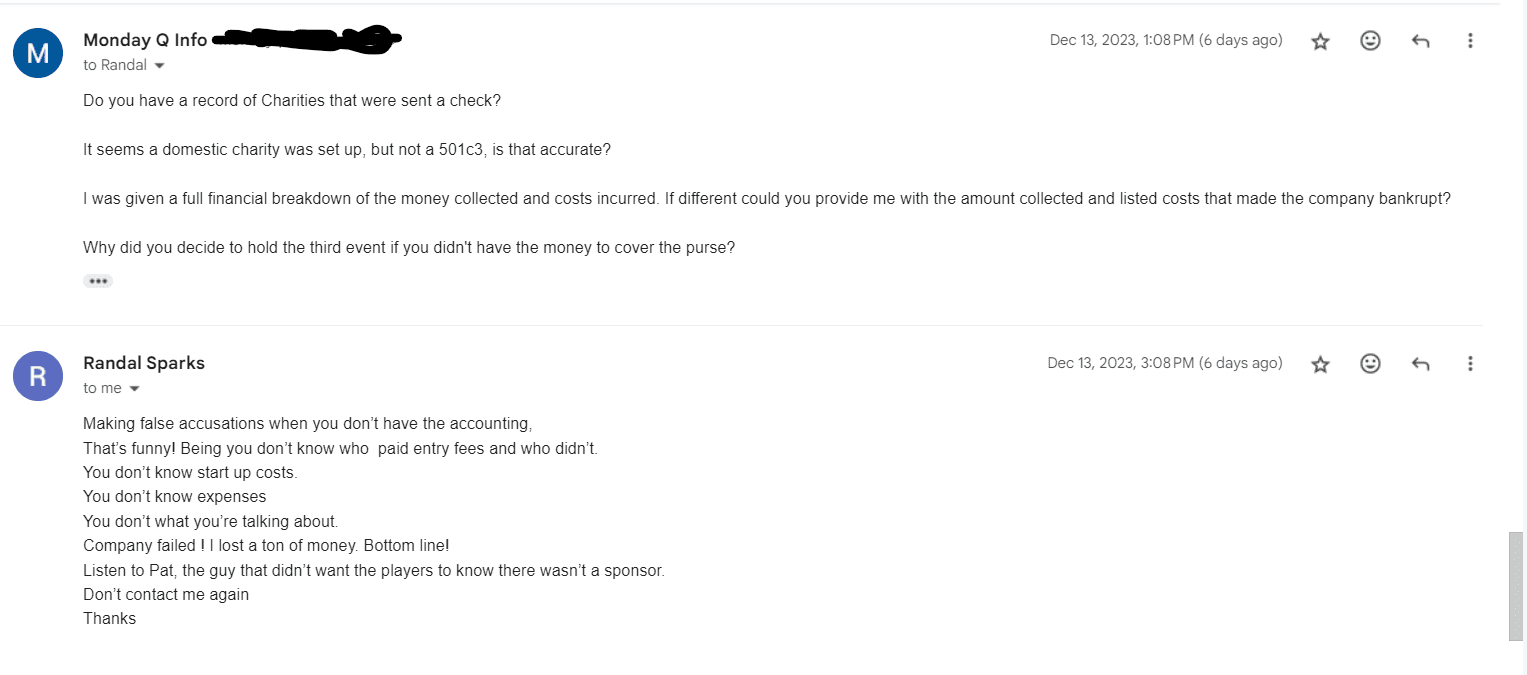Screen dimensions: 1527x675
Task: Open more options for Randal Sparks message
Action: (x=1470, y=364)
